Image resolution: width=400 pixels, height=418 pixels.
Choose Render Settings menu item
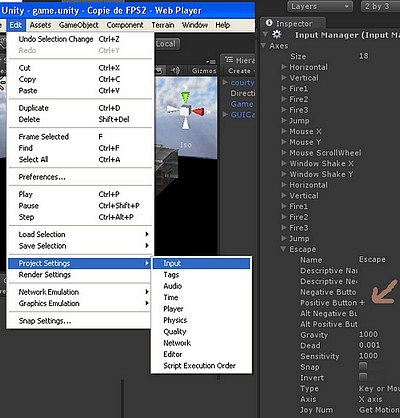click(x=80, y=275)
